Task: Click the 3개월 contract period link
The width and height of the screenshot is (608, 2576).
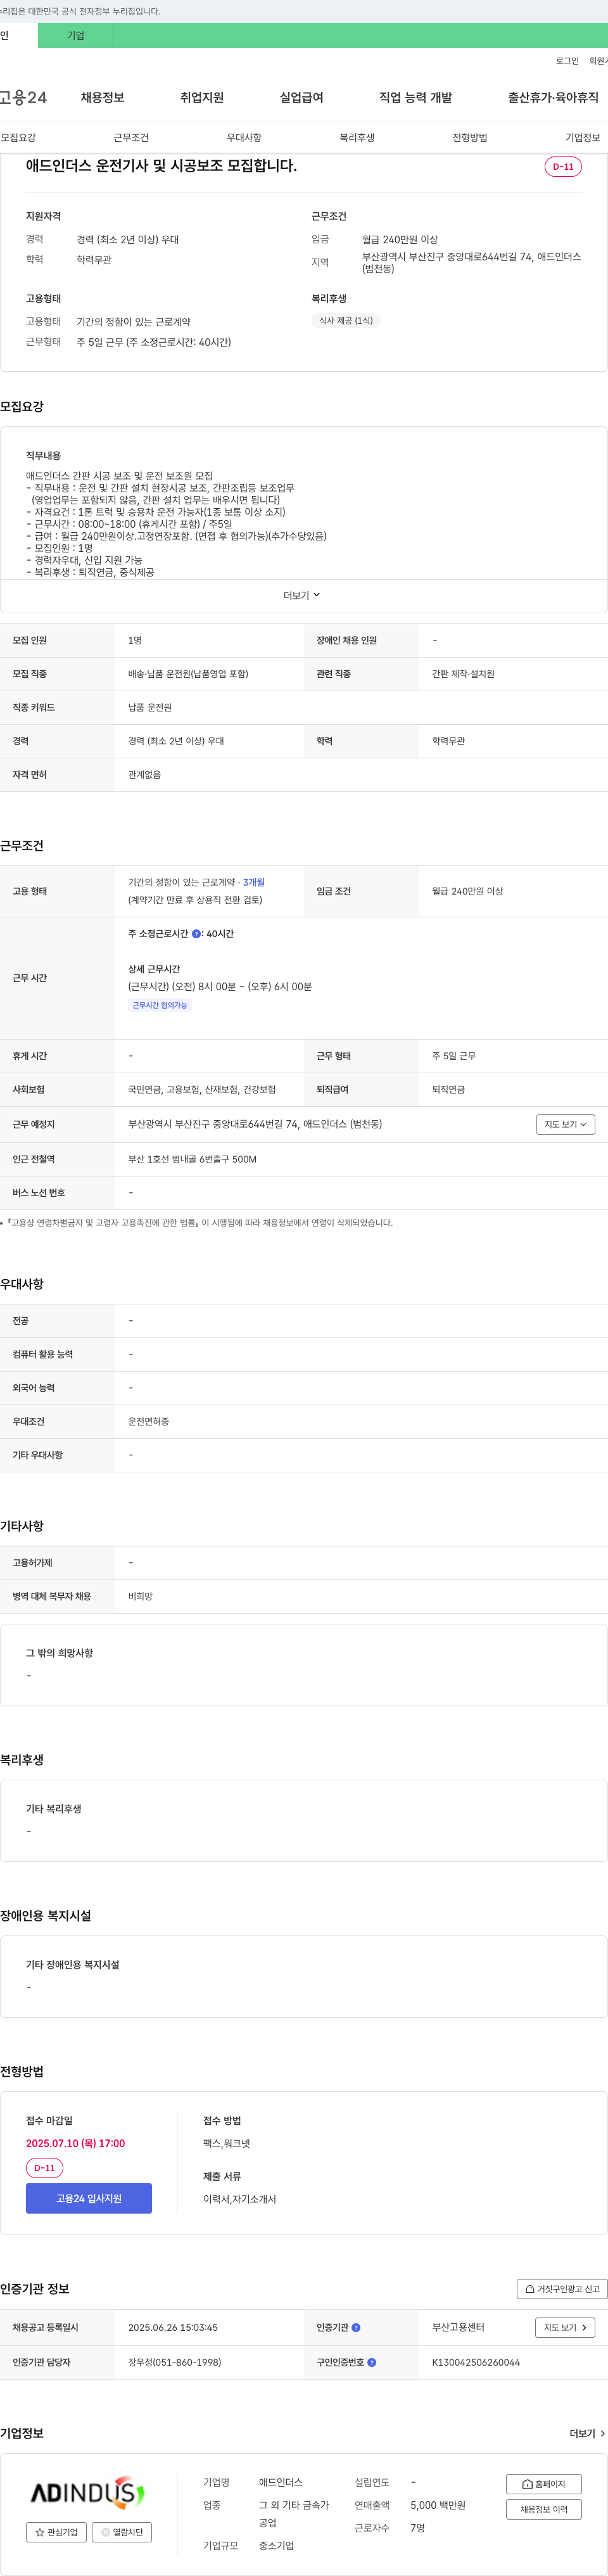Action: coord(254,882)
